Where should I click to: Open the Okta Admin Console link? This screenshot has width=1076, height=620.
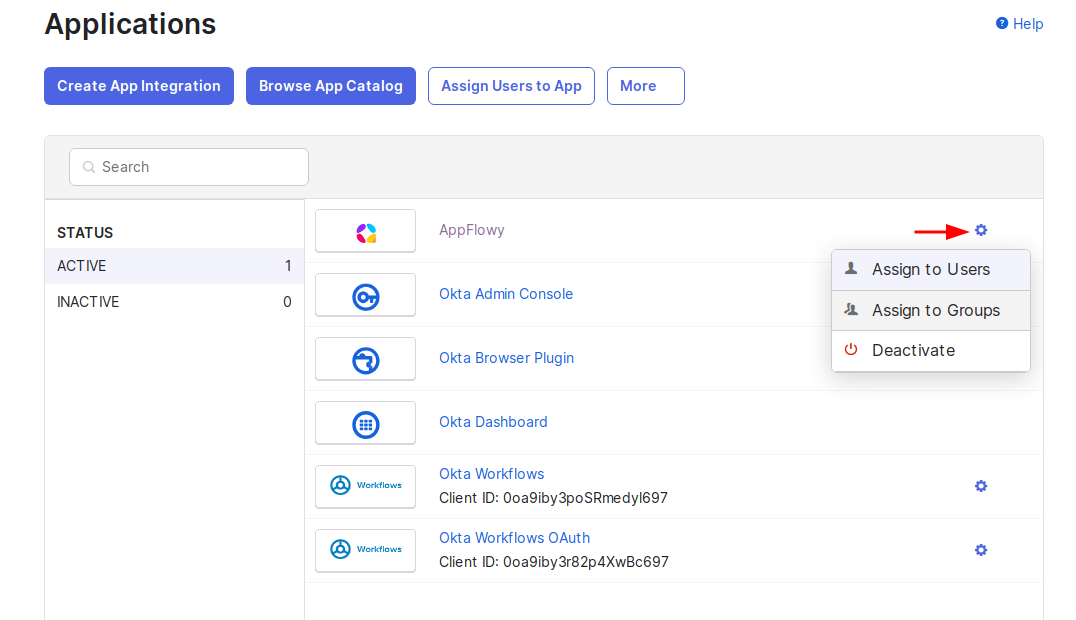click(506, 294)
